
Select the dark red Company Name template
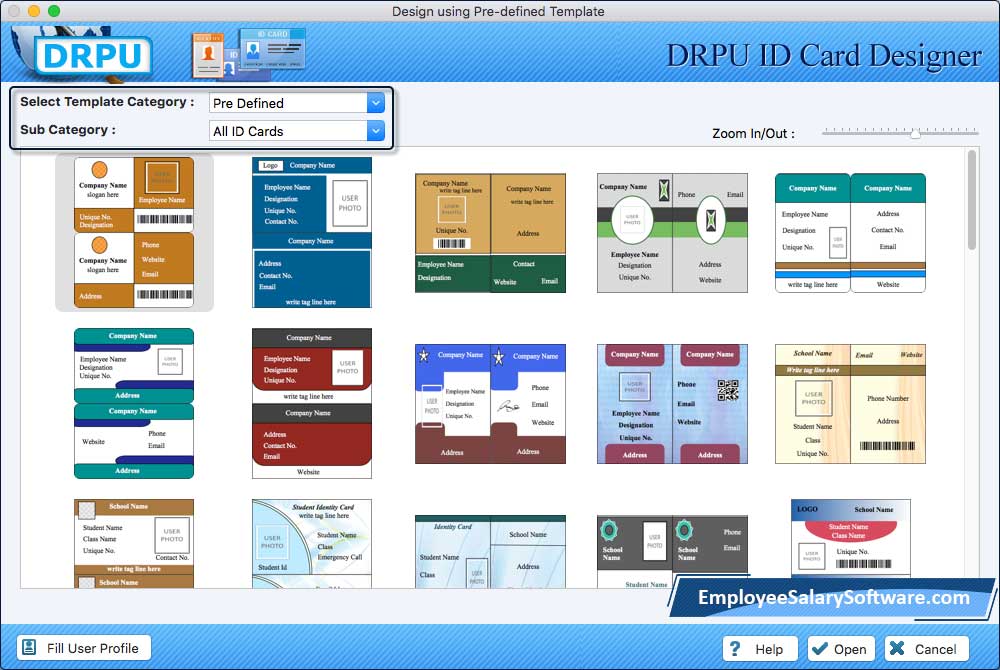tap(311, 403)
